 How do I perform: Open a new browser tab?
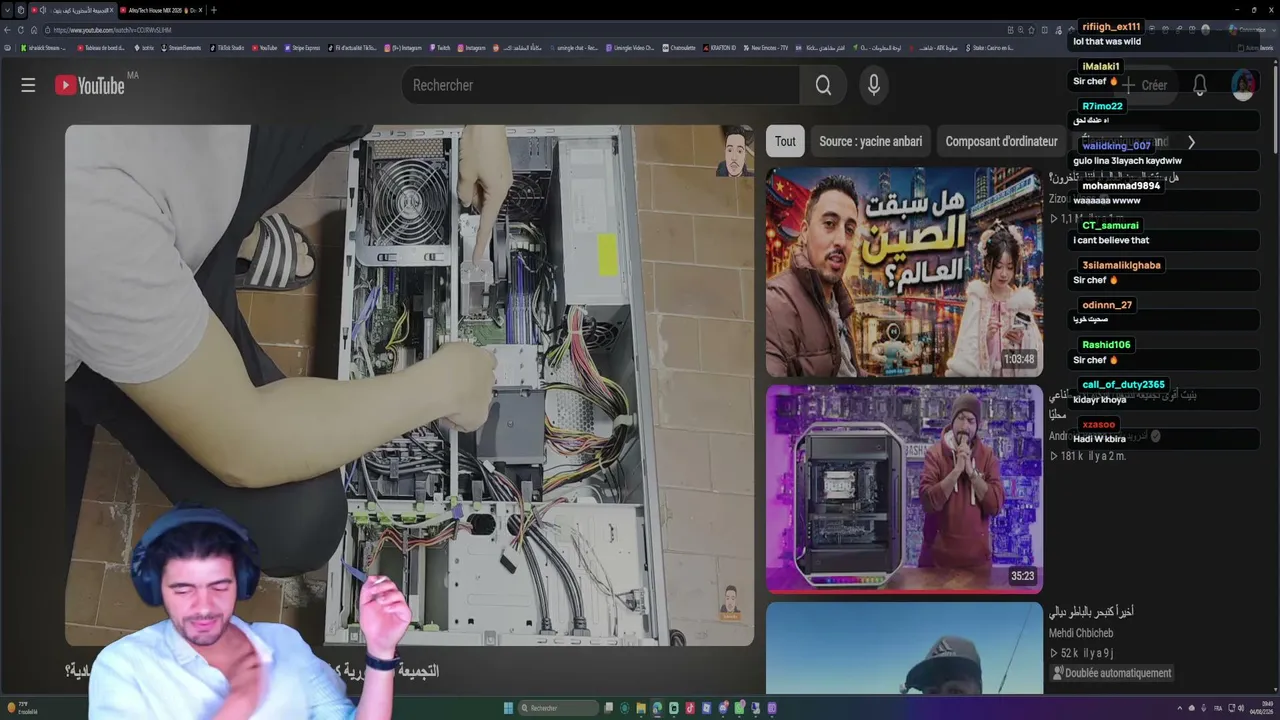click(x=213, y=10)
